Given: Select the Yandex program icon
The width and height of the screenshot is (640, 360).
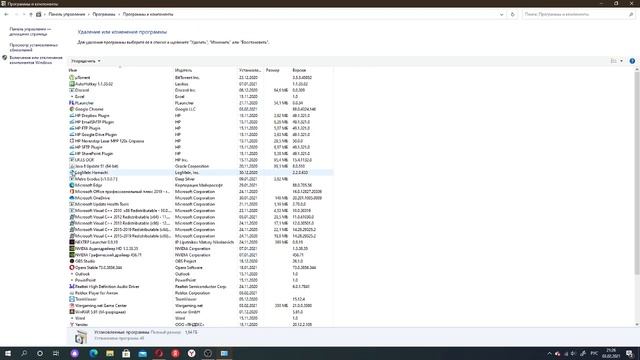Looking at the screenshot, I should pyautogui.click(x=72, y=324).
